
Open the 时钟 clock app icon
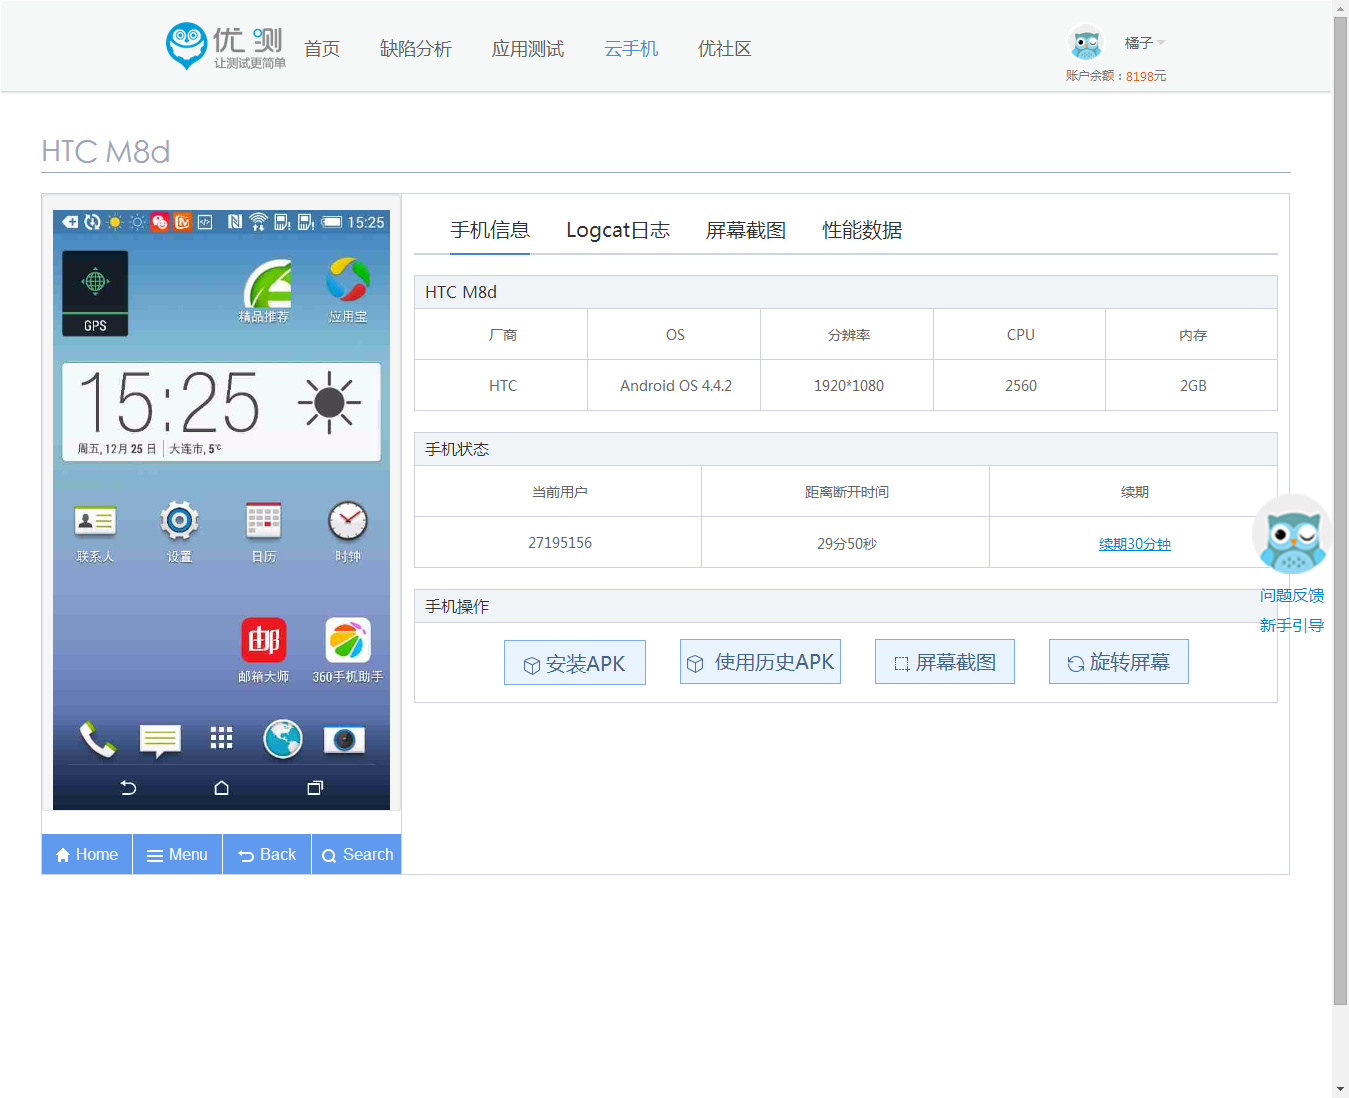point(348,521)
